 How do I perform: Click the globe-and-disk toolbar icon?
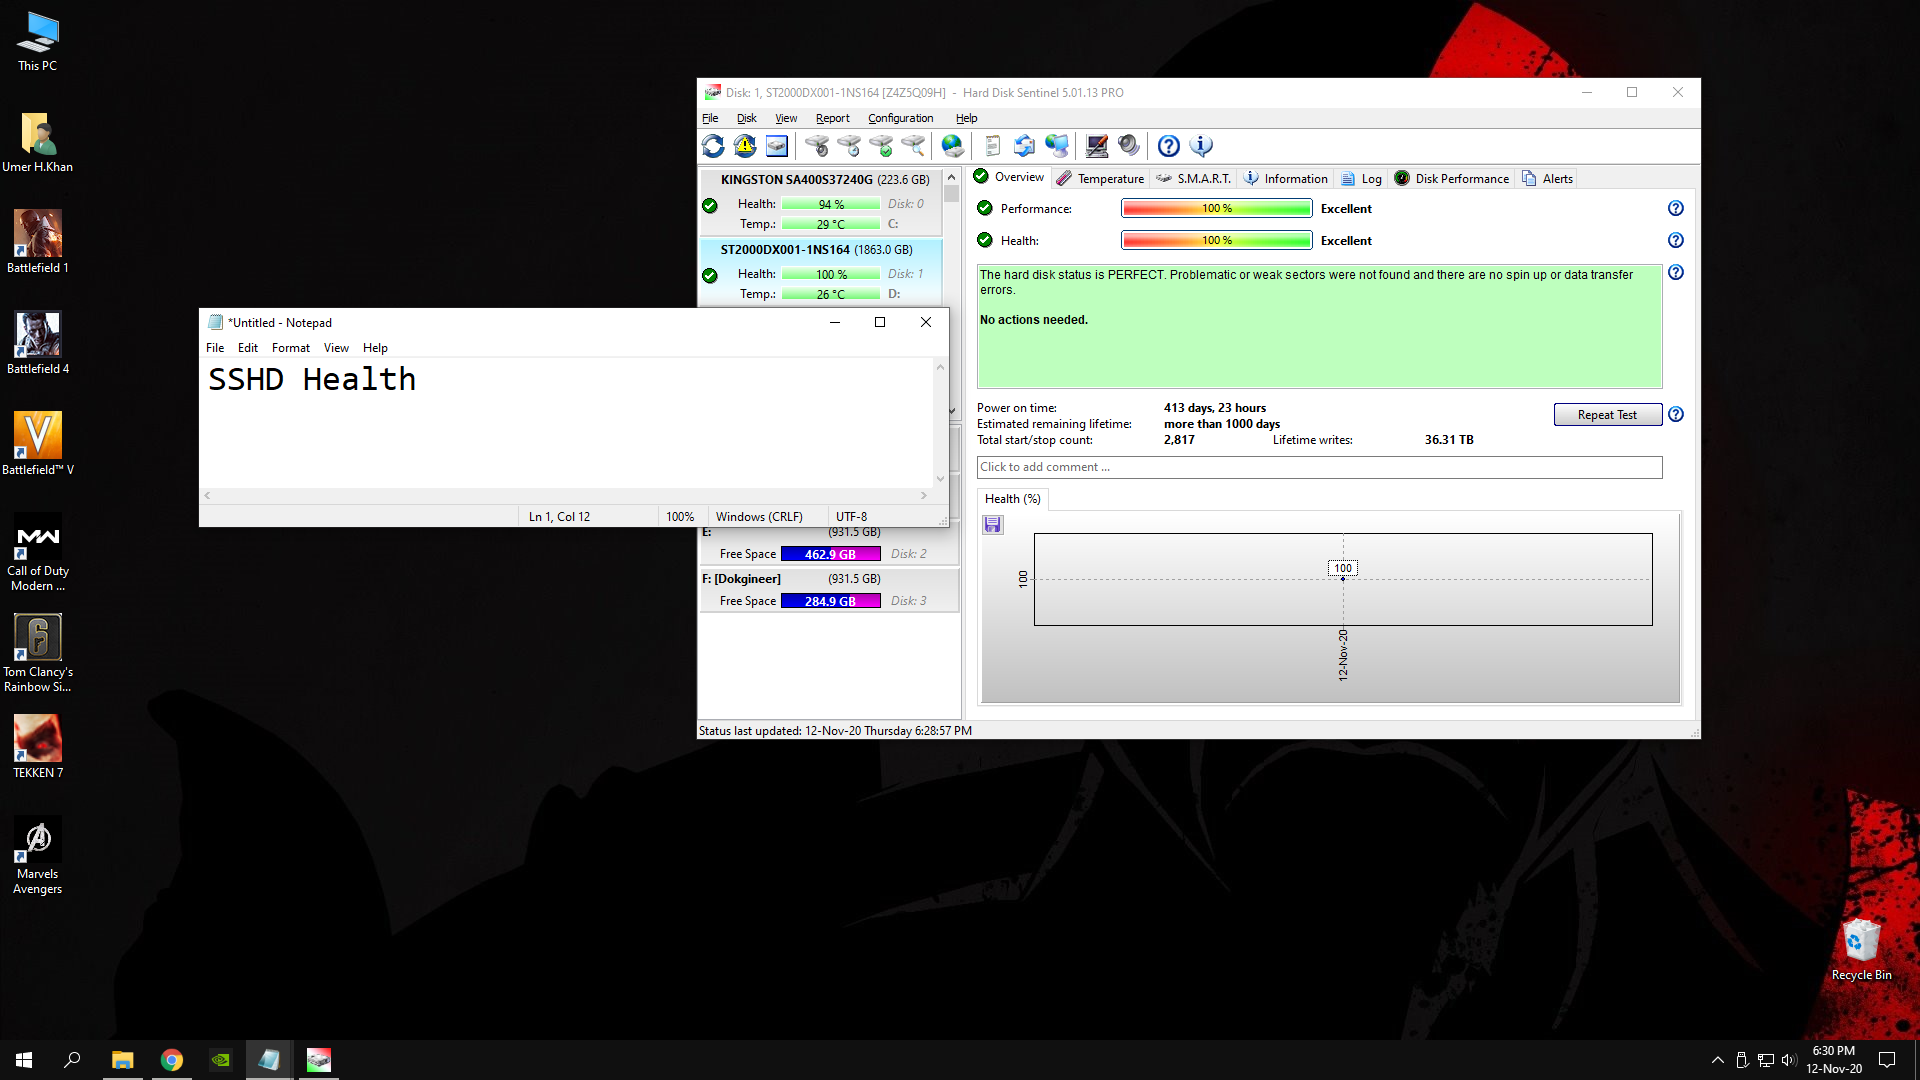click(x=953, y=146)
